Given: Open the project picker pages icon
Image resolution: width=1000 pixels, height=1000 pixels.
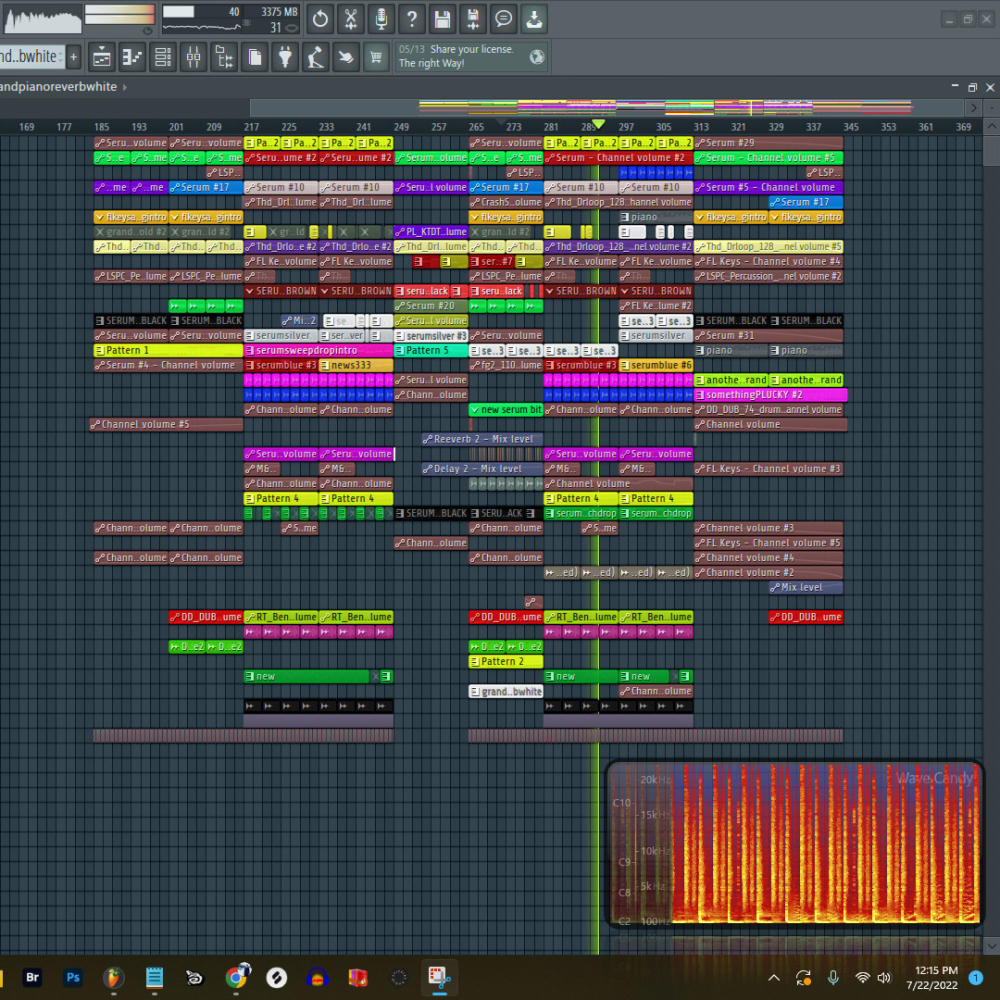Looking at the screenshot, I should 255,57.
